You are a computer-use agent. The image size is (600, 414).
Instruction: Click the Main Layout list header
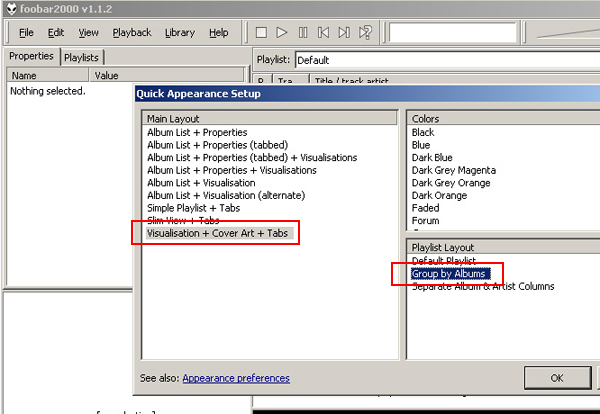click(x=269, y=119)
